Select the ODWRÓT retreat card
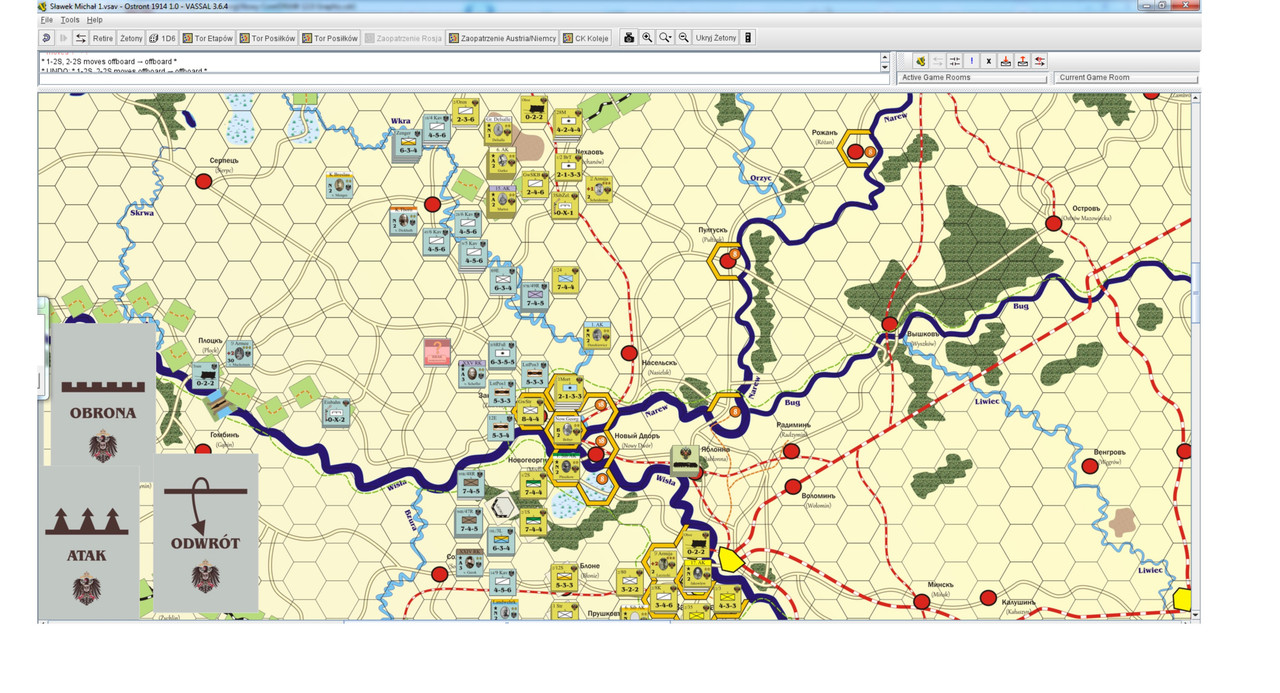The width and height of the screenshot is (1280, 693). [206, 534]
